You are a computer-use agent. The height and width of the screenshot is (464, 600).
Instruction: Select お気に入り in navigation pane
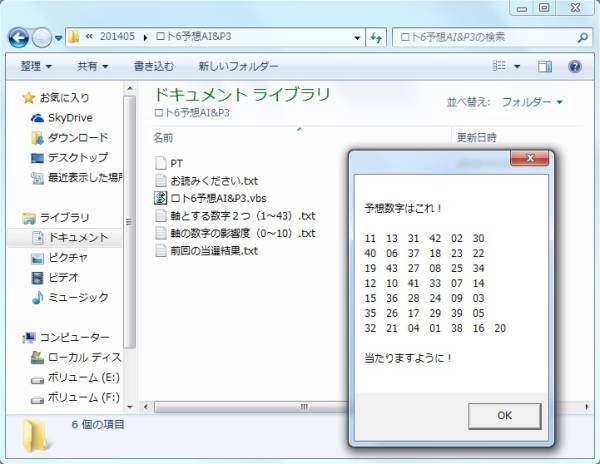coord(56,98)
